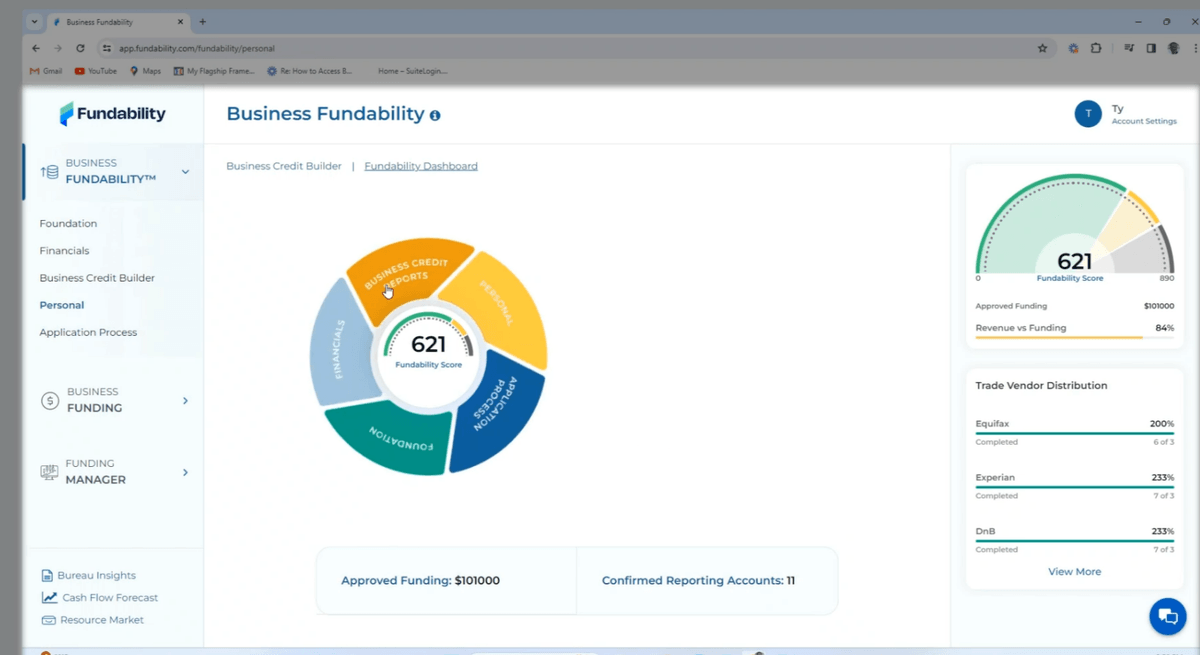
Task: Open Application Process in the sidebar
Action: pyautogui.click(x=88, y=332)
